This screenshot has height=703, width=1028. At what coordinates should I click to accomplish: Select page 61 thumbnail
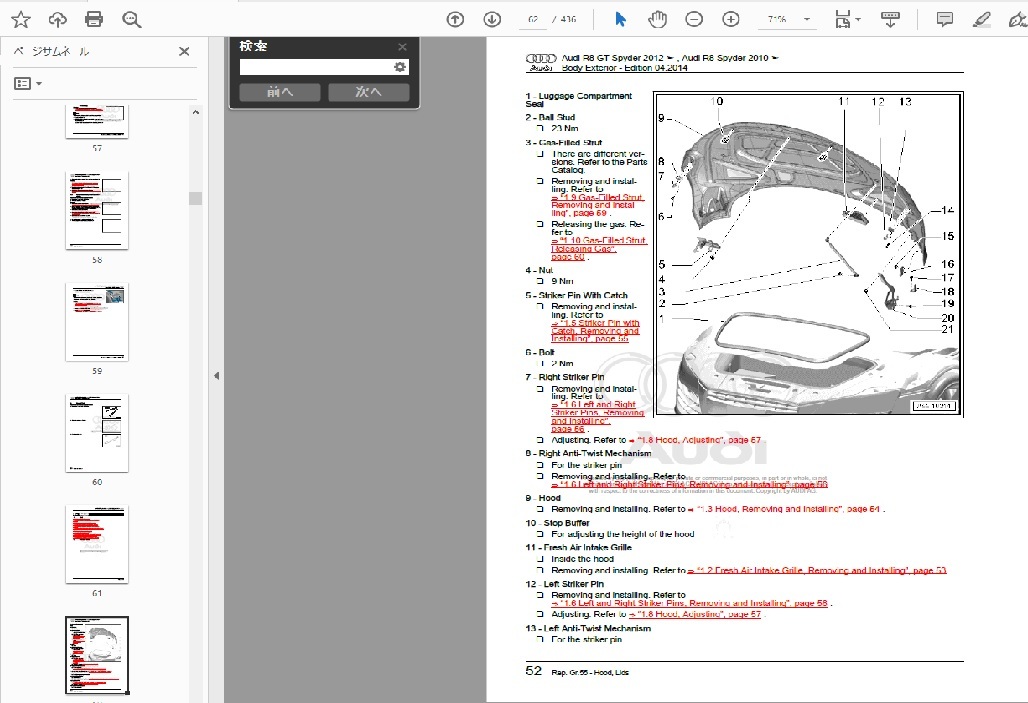pyautogui.click(x=97, y=544)
